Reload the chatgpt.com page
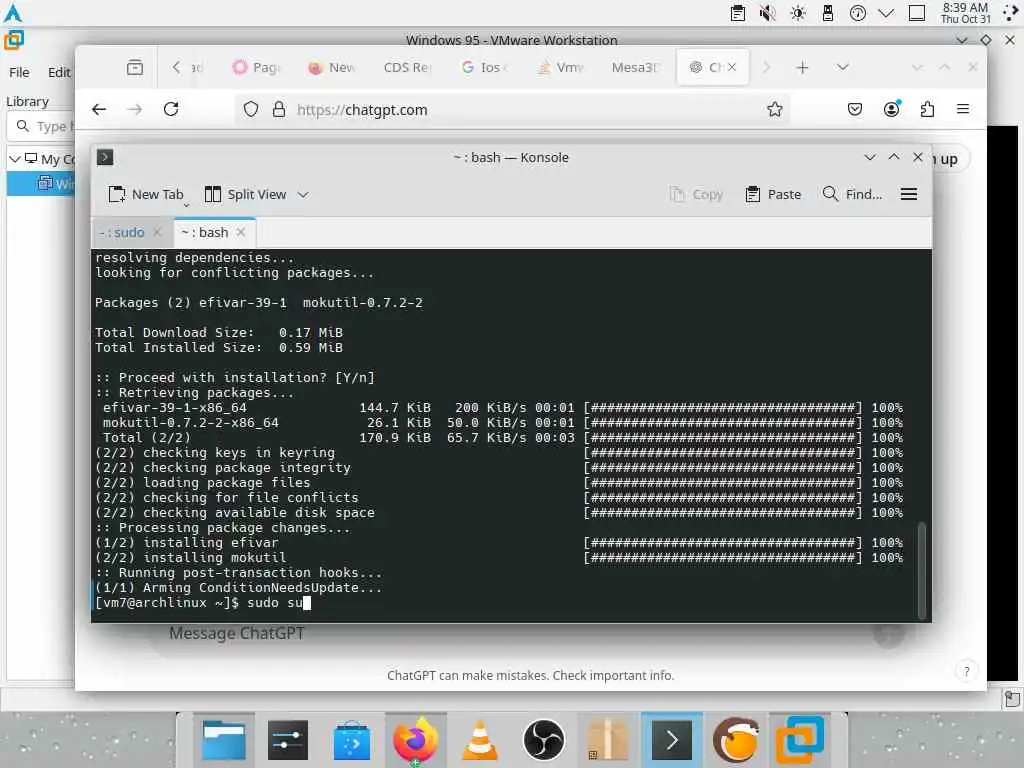1024x768 pixels. pyautogui.click(x=171, y=109)
